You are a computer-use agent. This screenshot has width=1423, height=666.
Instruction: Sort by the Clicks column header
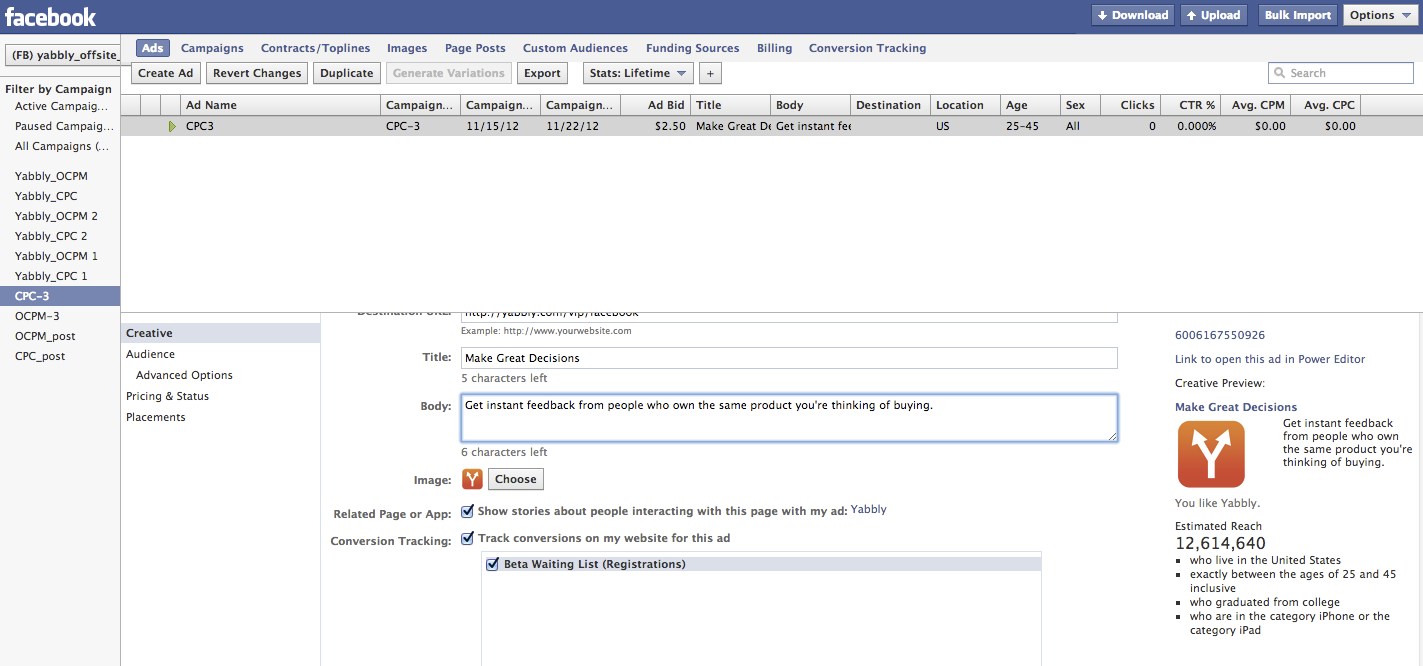coord(1130,105)
